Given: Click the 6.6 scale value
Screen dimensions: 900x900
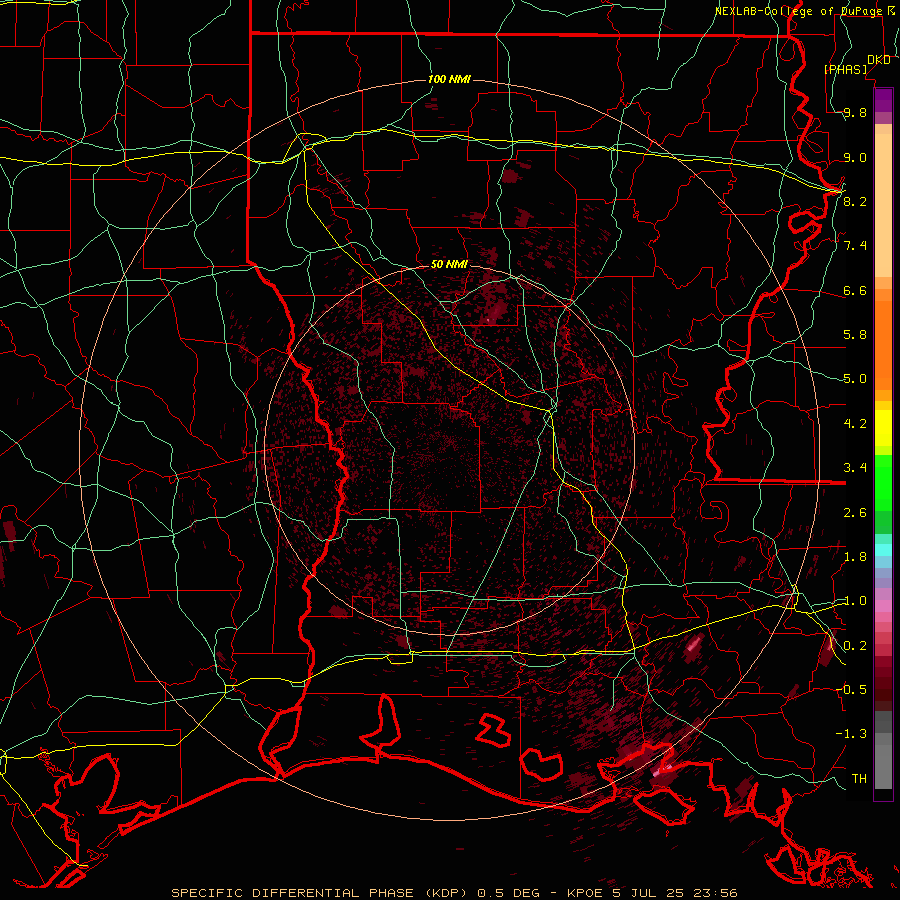Looking at the screenshot, I should tap(855, 291).
